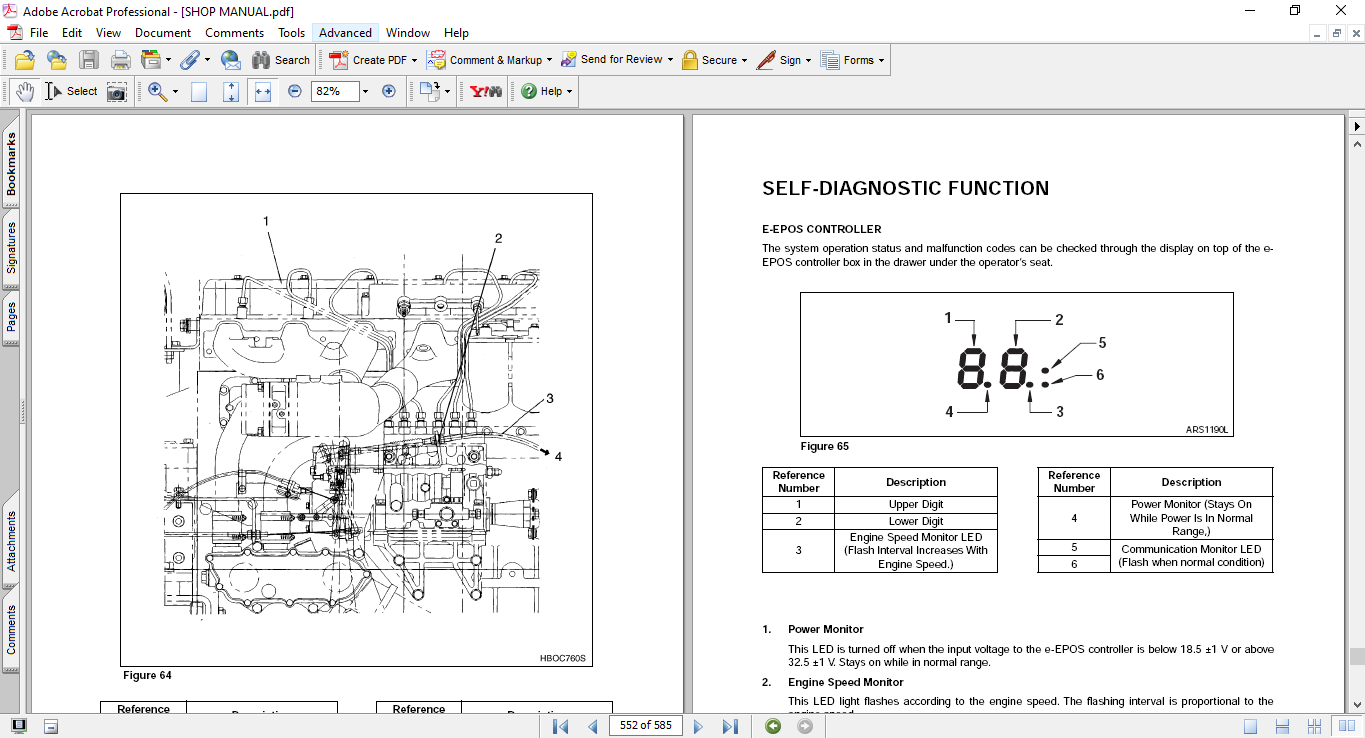The height and width of the screenshot is (738, 1365).
Task: Toggle Fit Width view mode
Action: click(x=263, y=91)
